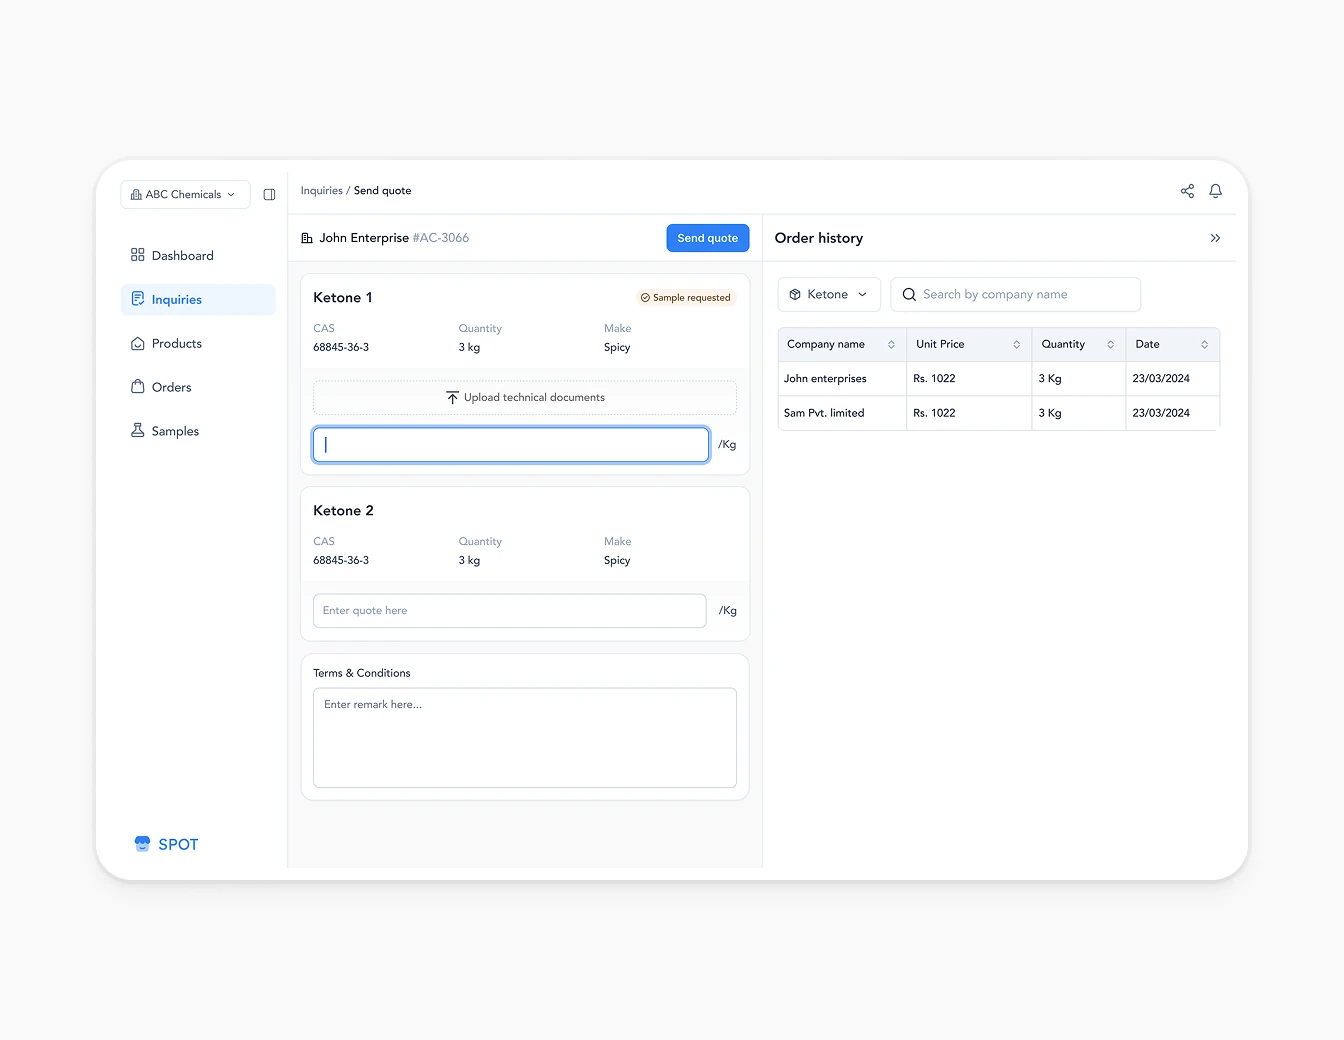Screen dimensions: 1344x1040
Task: Click the magnifier icon in company search
Action: coord(909,294)
